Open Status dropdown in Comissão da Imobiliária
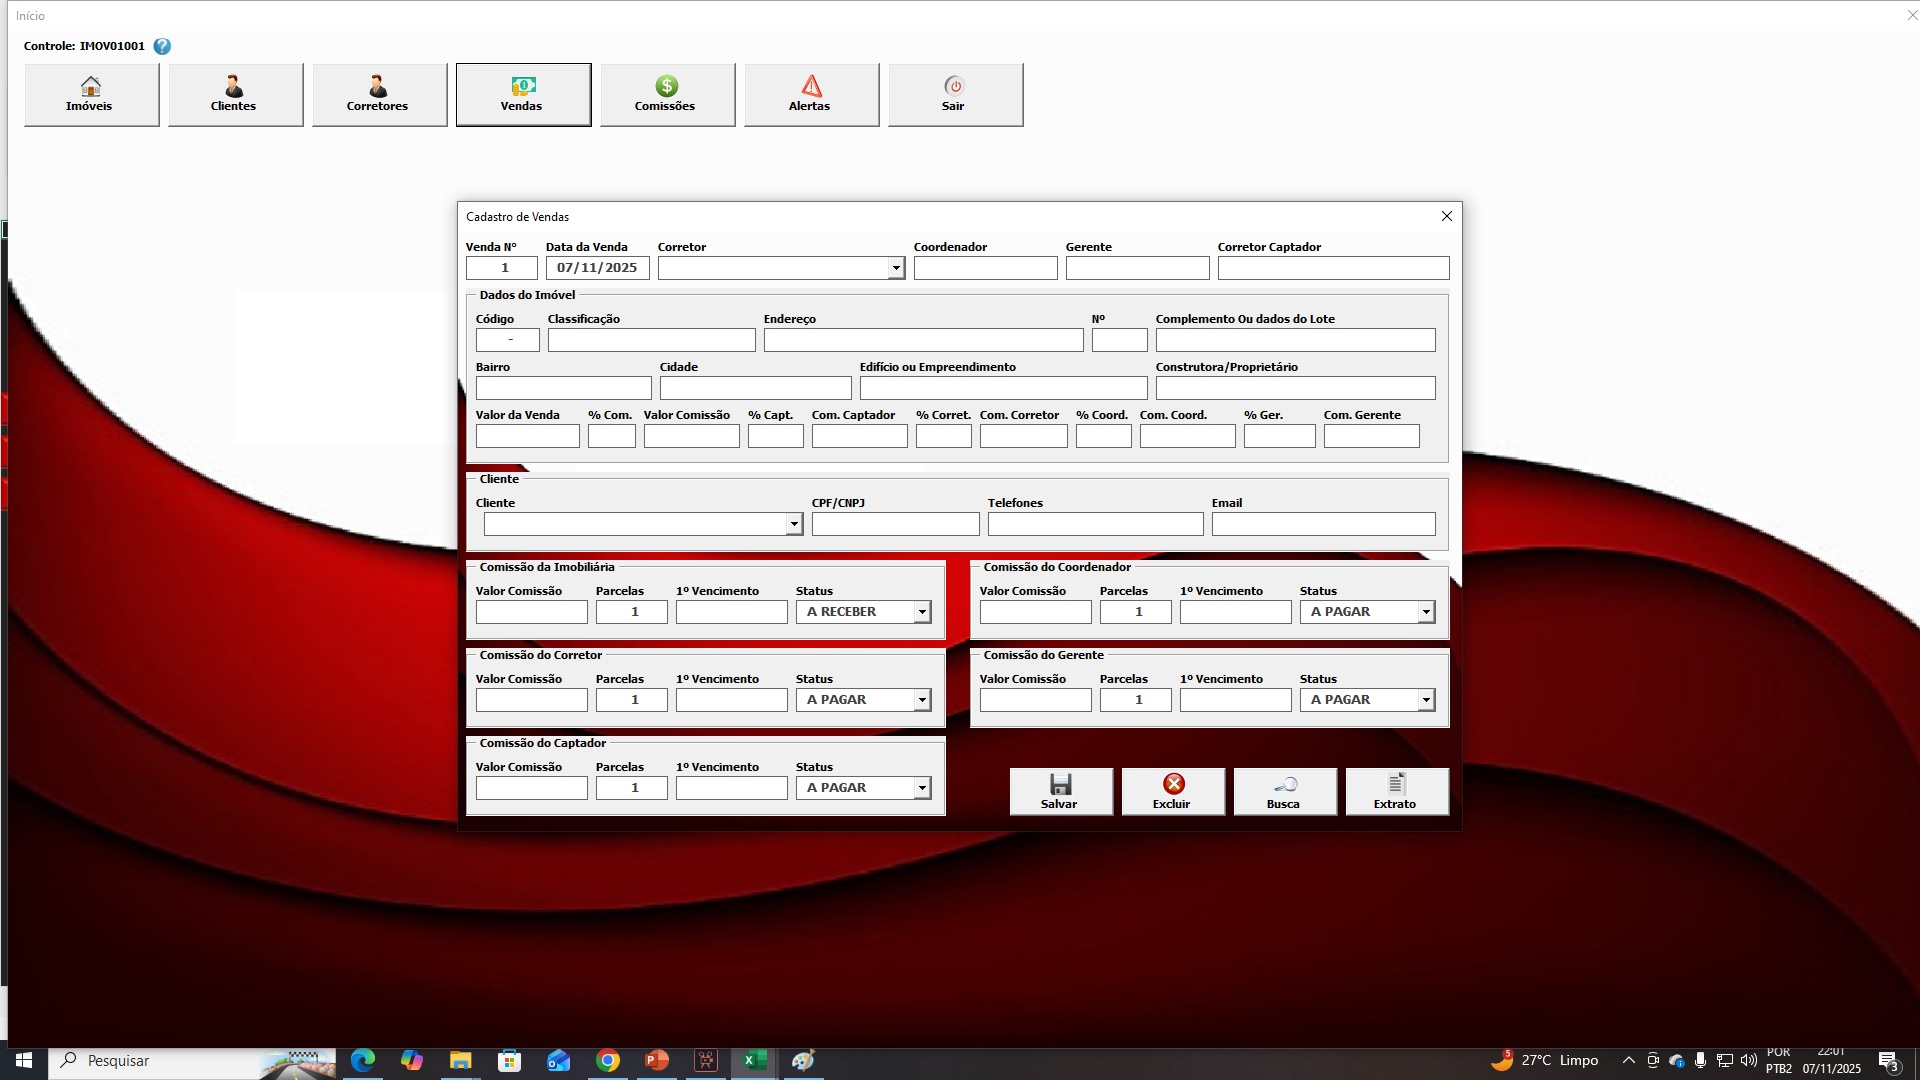The image size is (1920, 1080). 921,612
